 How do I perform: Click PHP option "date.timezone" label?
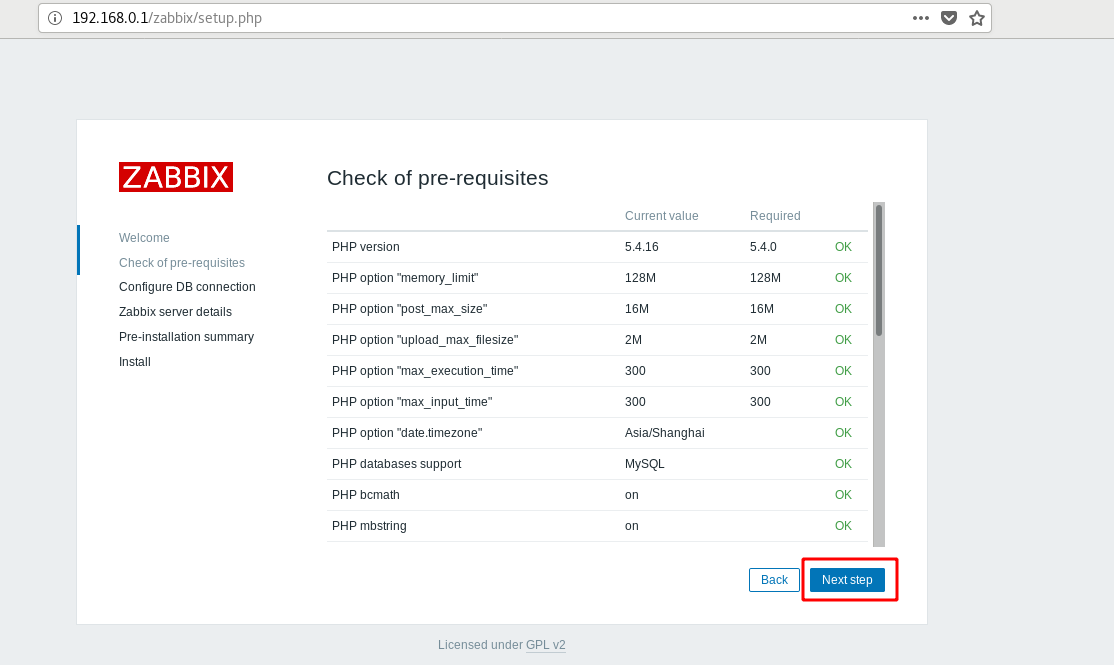pos(407,433)
